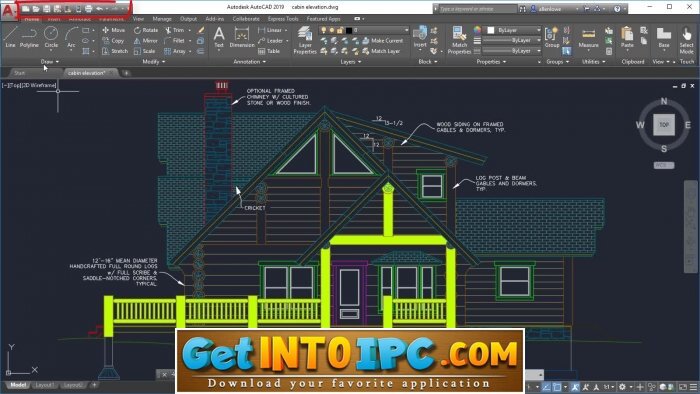This screenshot has height=394, width=700.
Task: Click the Erase tool icon
Action: pyautogui.click(x=201, y=30)
